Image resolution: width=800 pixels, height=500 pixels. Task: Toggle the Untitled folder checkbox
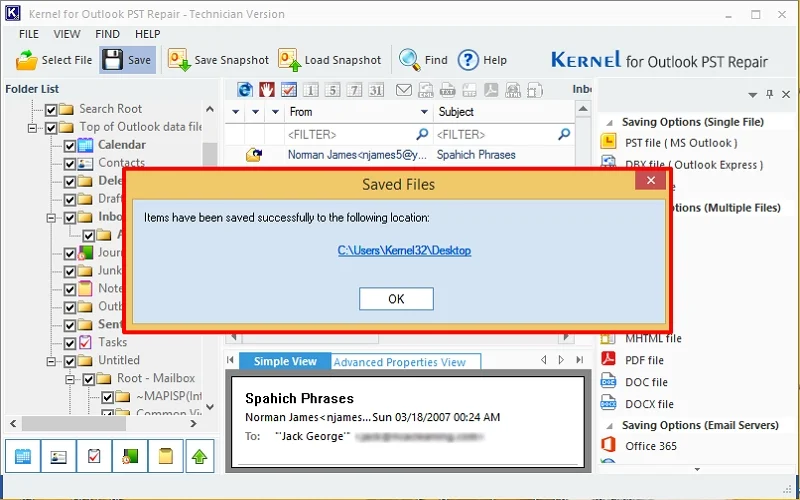[x=70, y=361]
